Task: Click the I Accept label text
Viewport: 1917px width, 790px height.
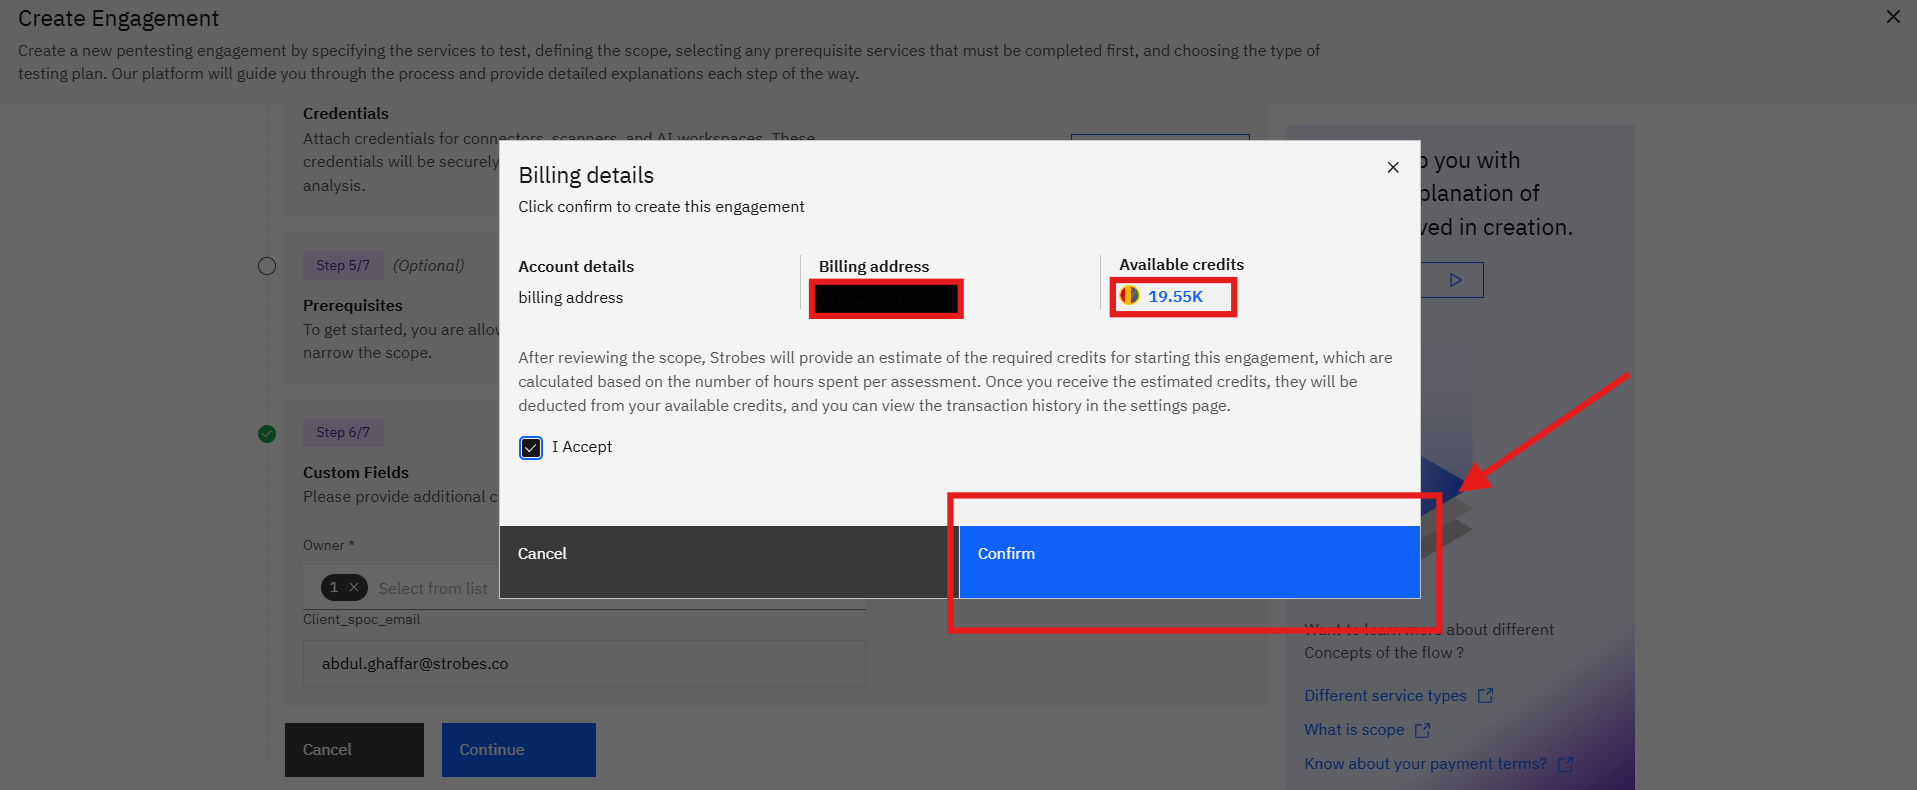Action: [x=582, y=447]
